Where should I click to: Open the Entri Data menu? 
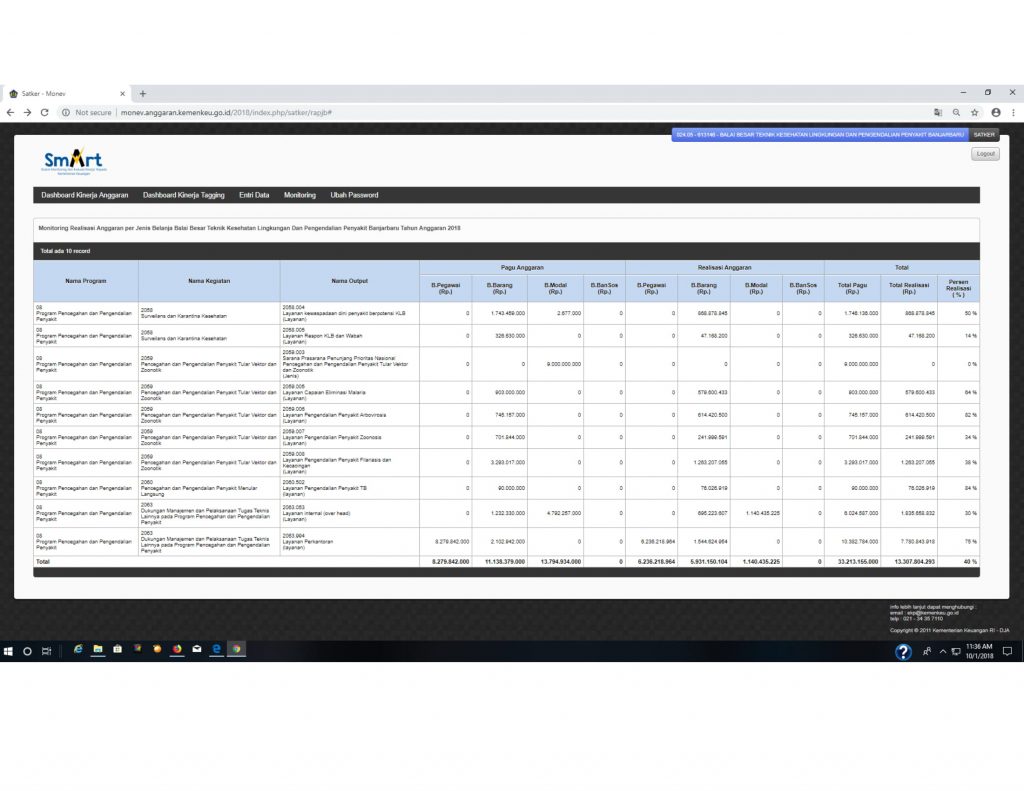254,195
